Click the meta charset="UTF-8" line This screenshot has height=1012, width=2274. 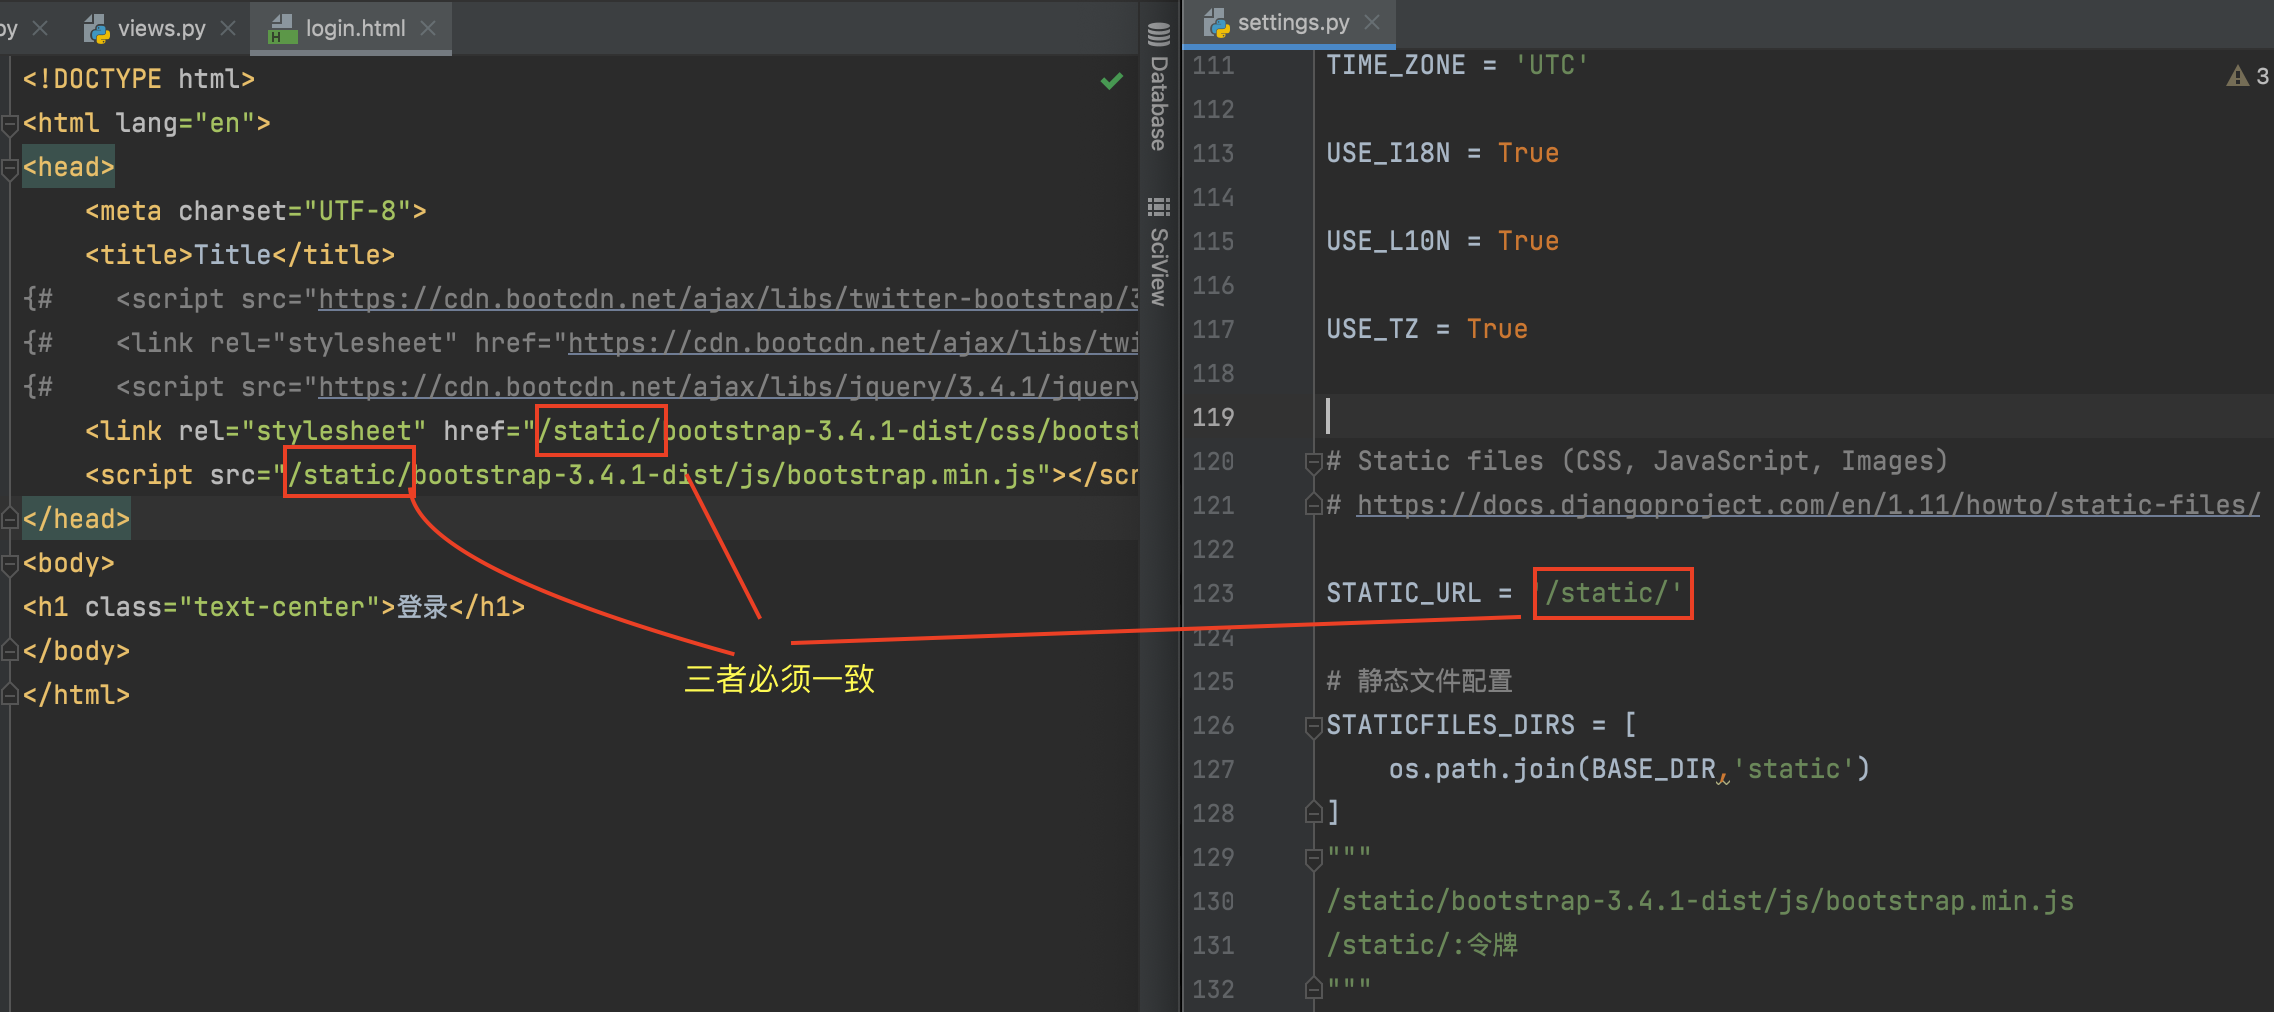pyautogui.click(x=256, y=211)
